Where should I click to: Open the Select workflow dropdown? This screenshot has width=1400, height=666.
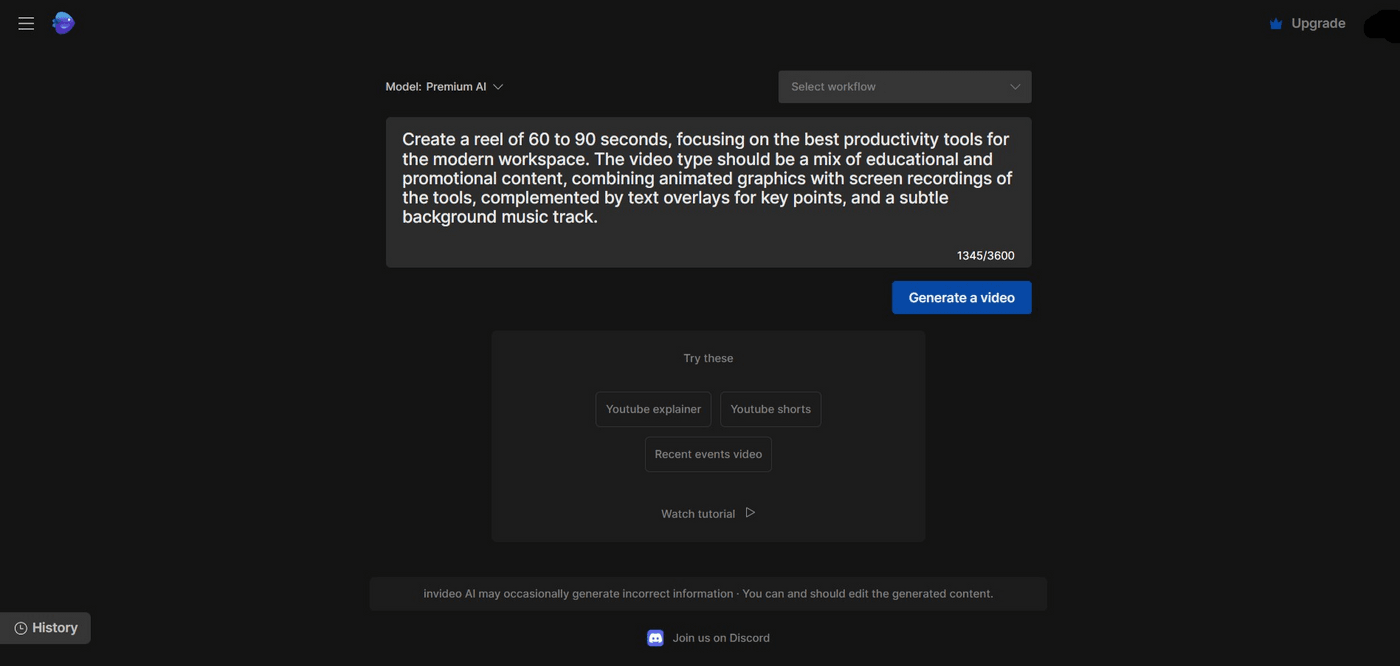(904, 87)
